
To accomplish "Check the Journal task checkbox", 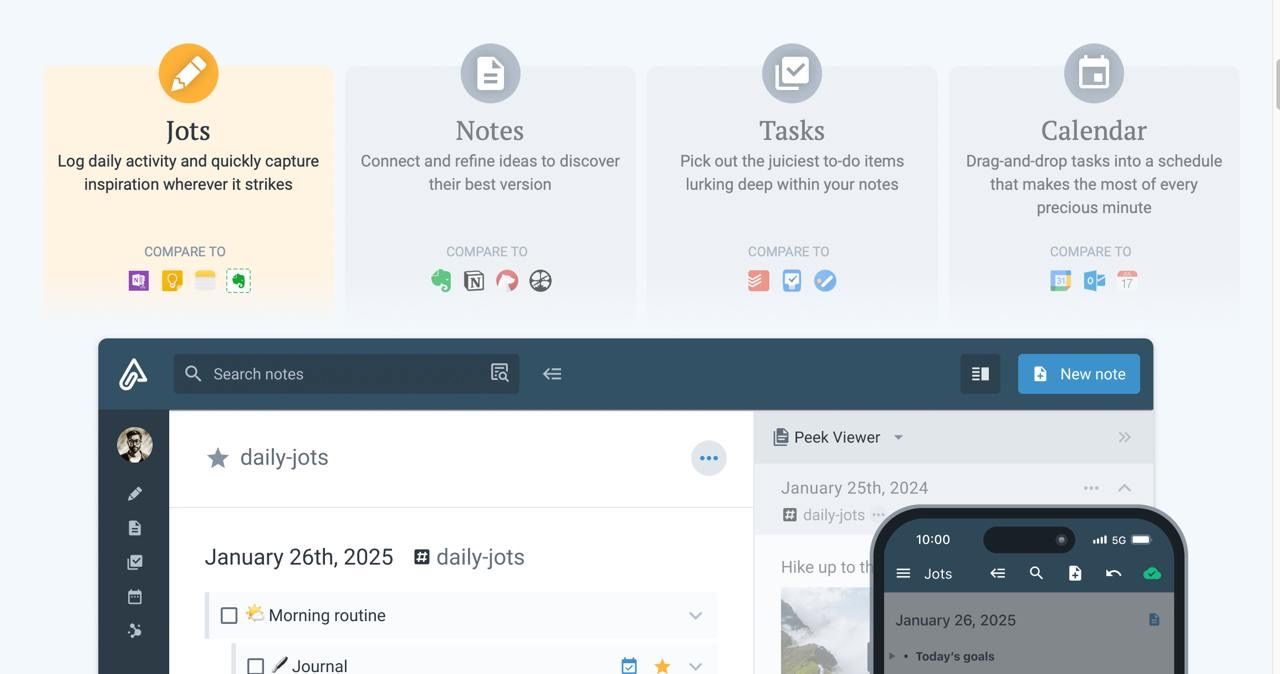I will 255,665.
